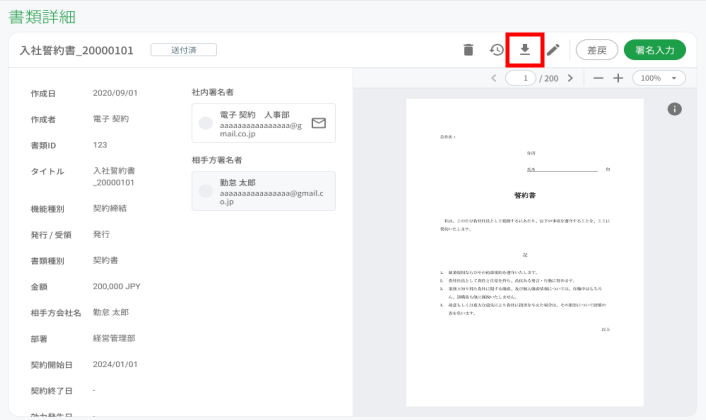Download the document using the download icon
706x420 pixels.
point(525,50)
